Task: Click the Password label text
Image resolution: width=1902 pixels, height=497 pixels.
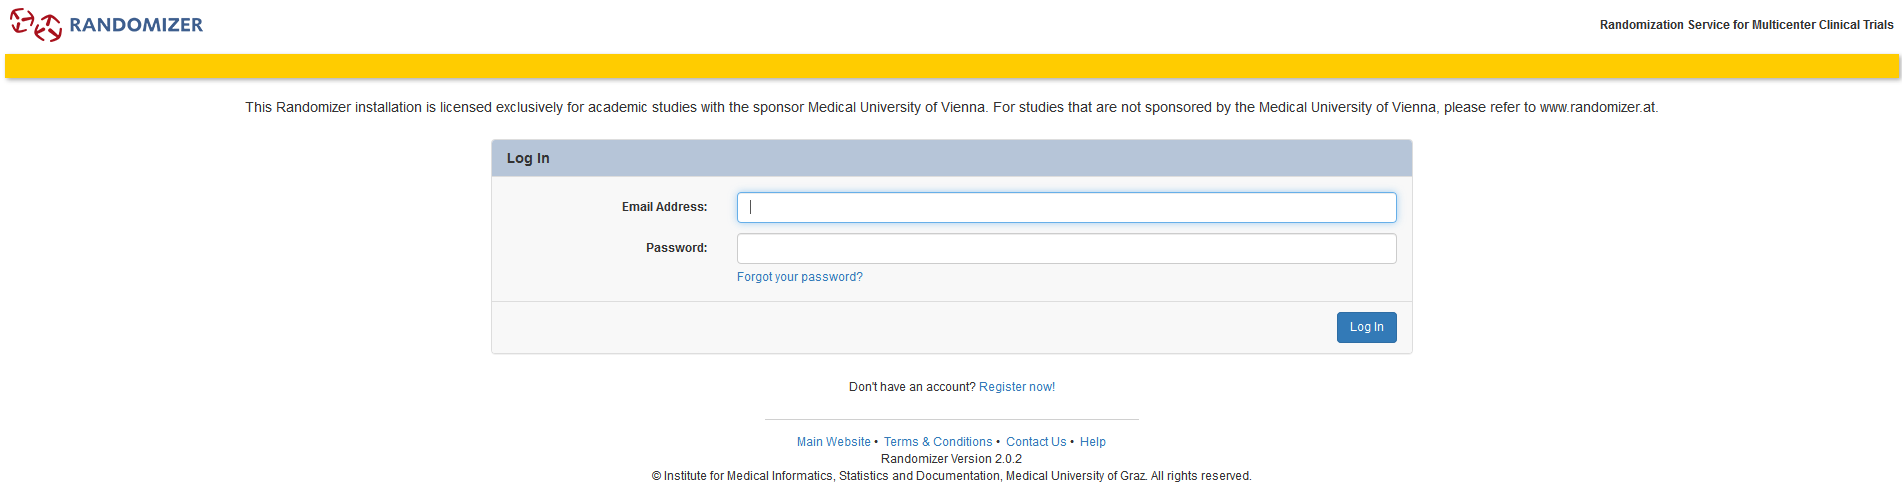Action: click(x=676, y=248)
